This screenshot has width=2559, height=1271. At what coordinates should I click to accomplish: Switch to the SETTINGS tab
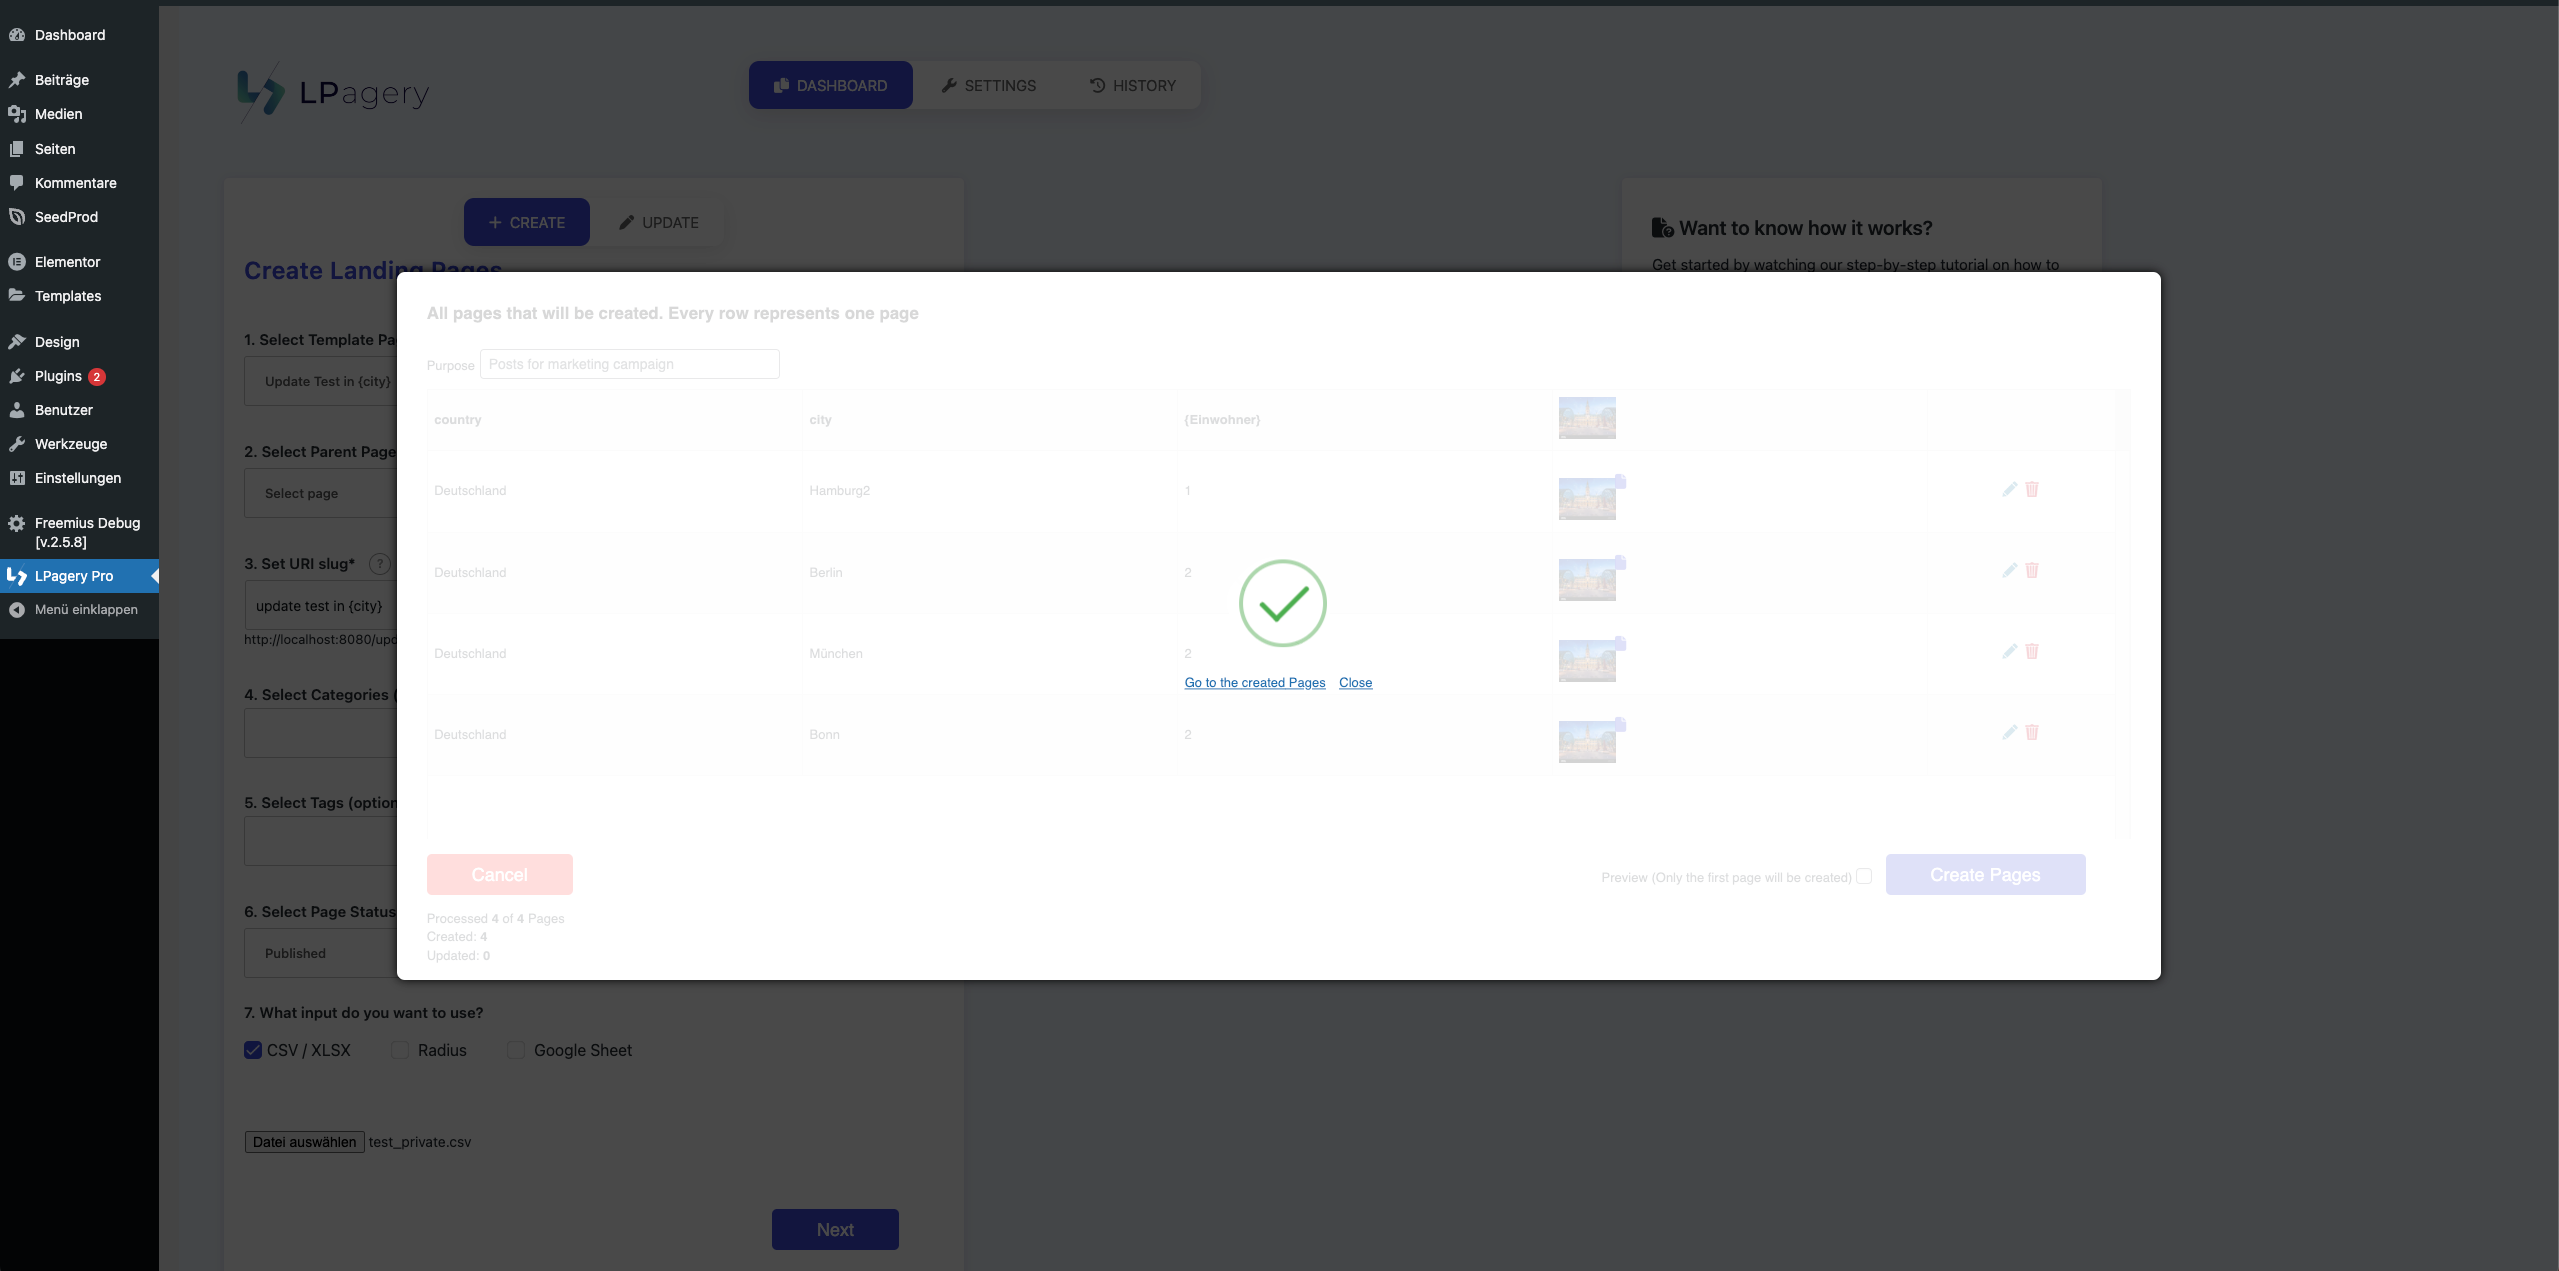[x=988, y=85]
